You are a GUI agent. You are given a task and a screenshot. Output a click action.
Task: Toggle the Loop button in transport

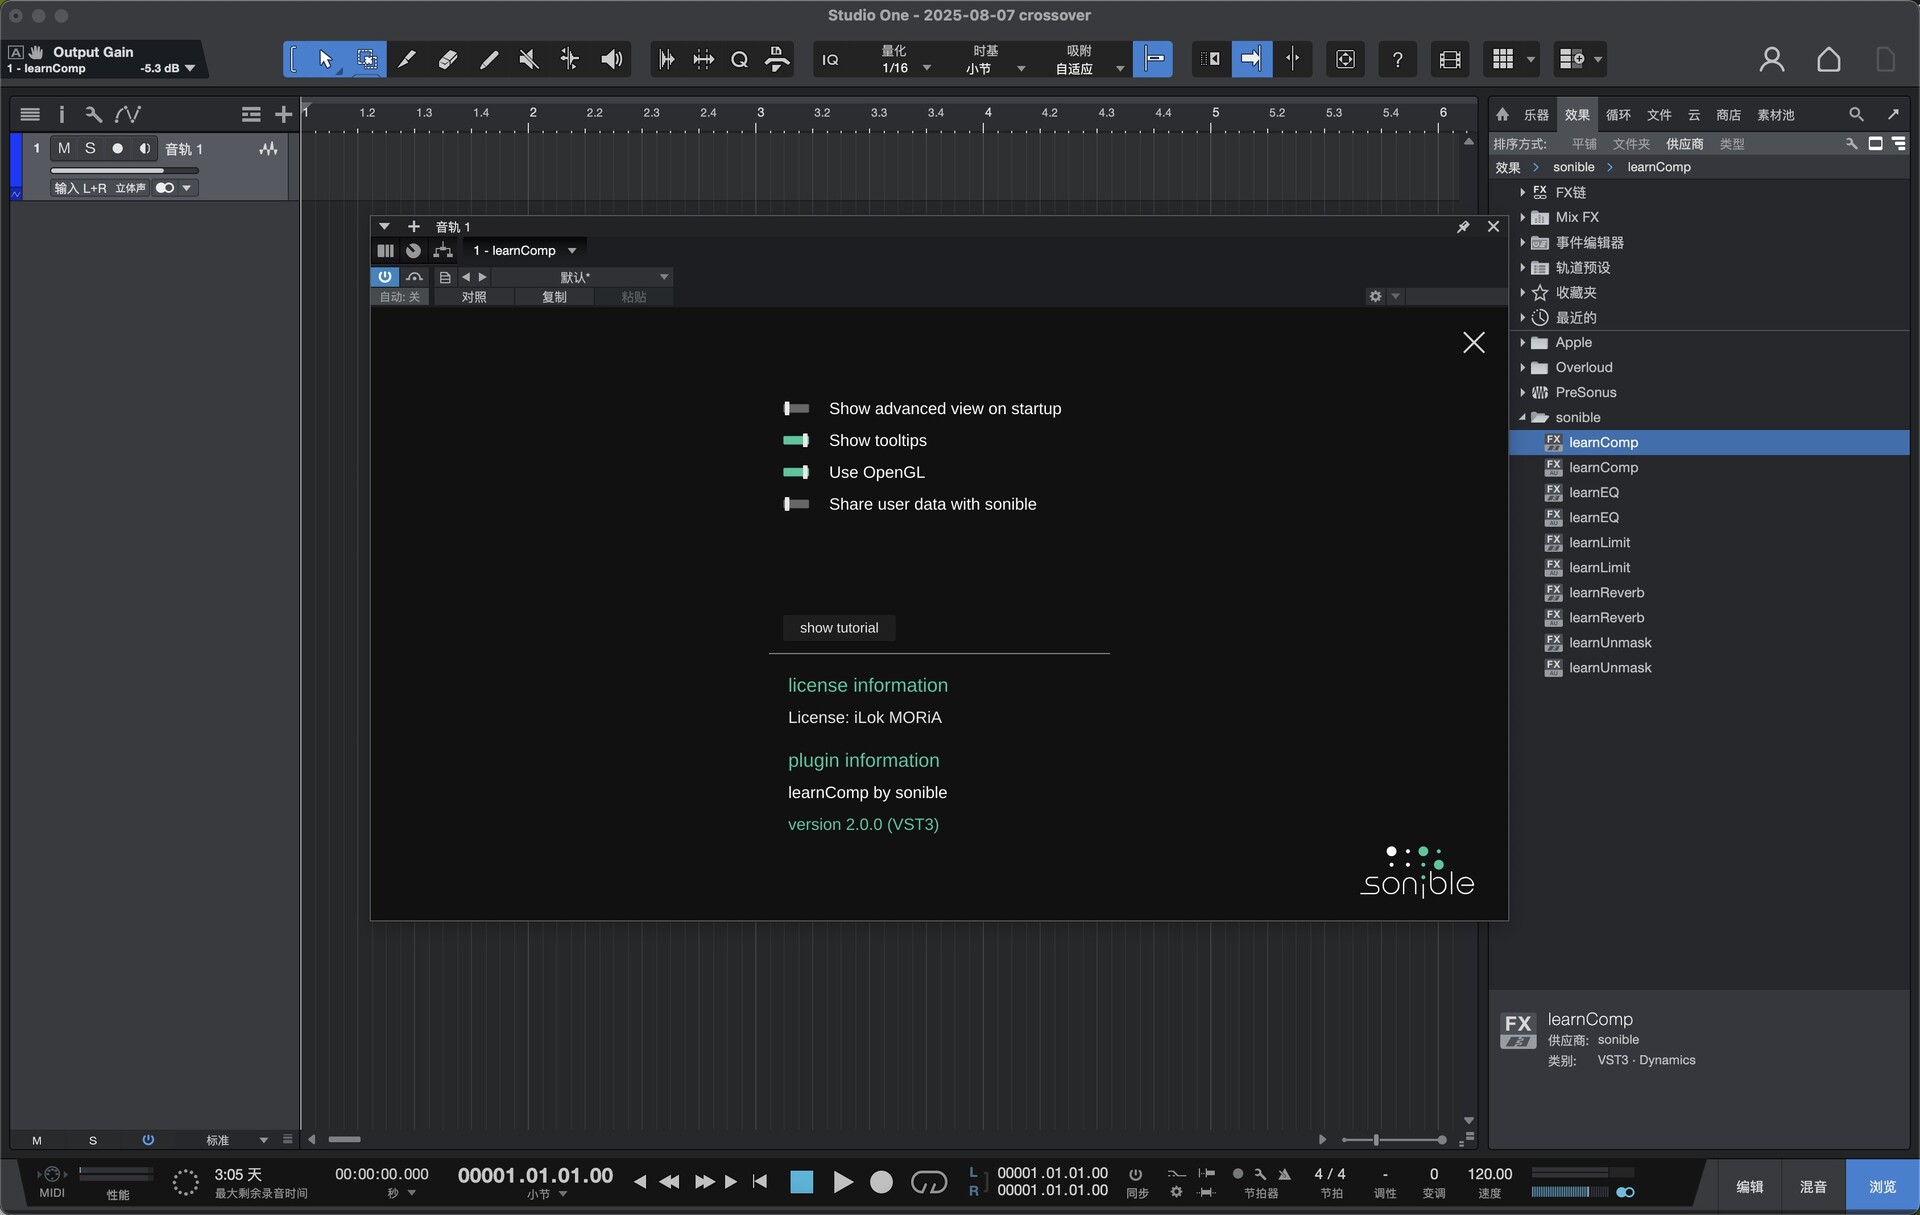point(928,1182)
